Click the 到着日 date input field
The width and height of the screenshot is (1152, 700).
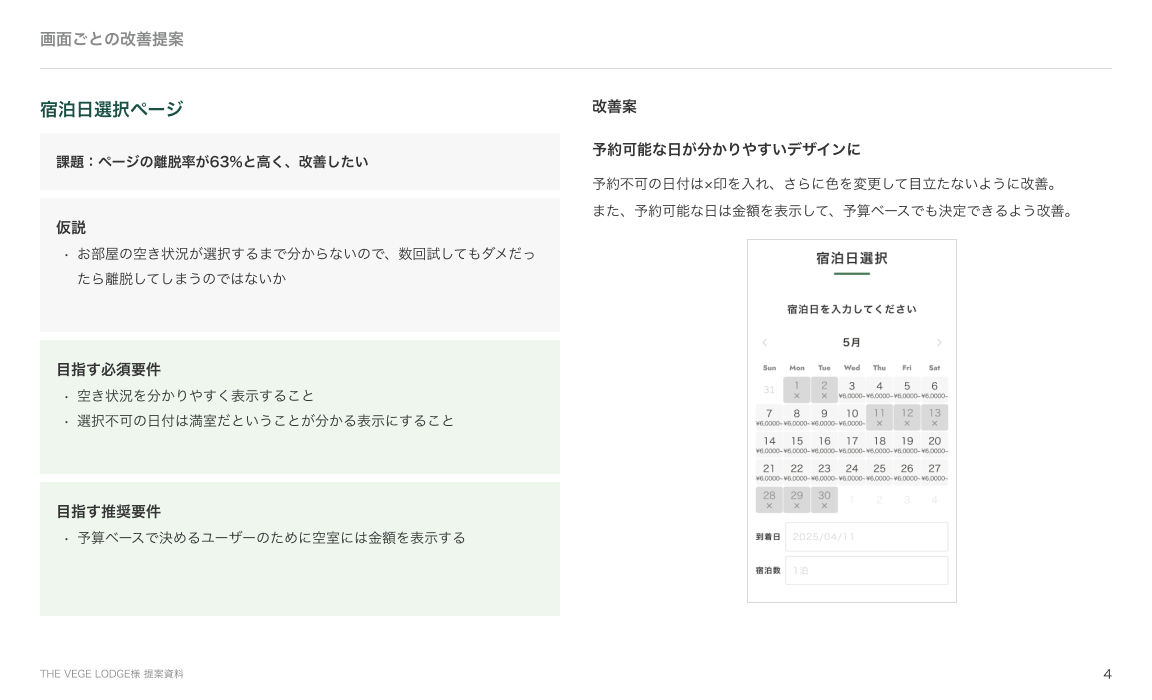coord(866,537)
